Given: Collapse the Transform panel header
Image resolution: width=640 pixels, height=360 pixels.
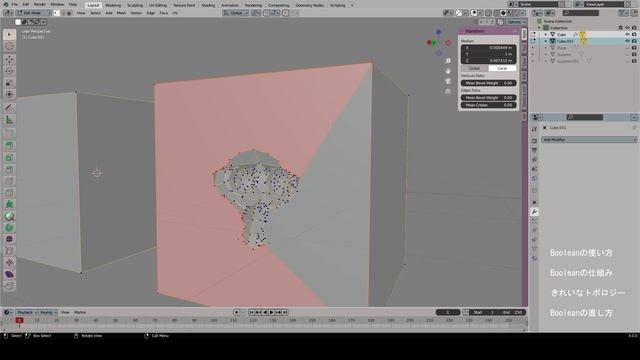Looking at the screenshot, I should (x=489, y=31).
